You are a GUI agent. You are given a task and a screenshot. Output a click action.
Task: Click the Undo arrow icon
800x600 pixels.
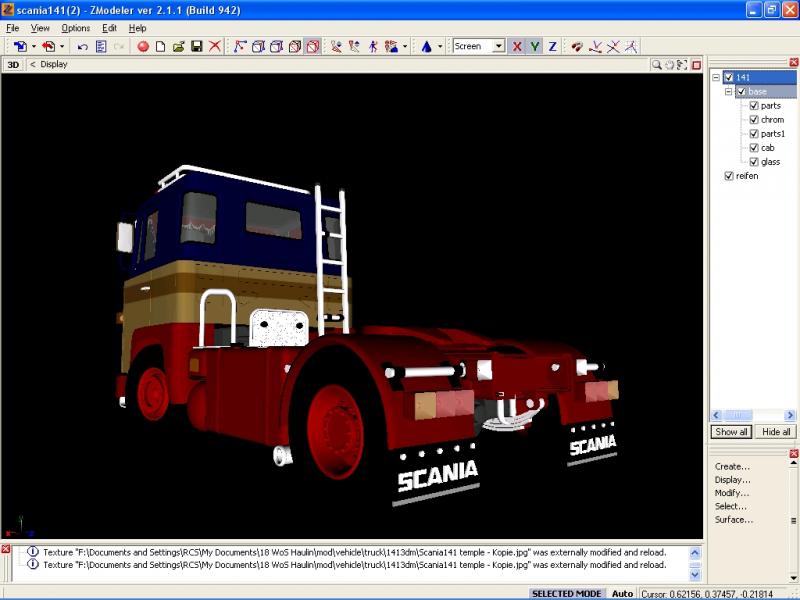point(82,47)
